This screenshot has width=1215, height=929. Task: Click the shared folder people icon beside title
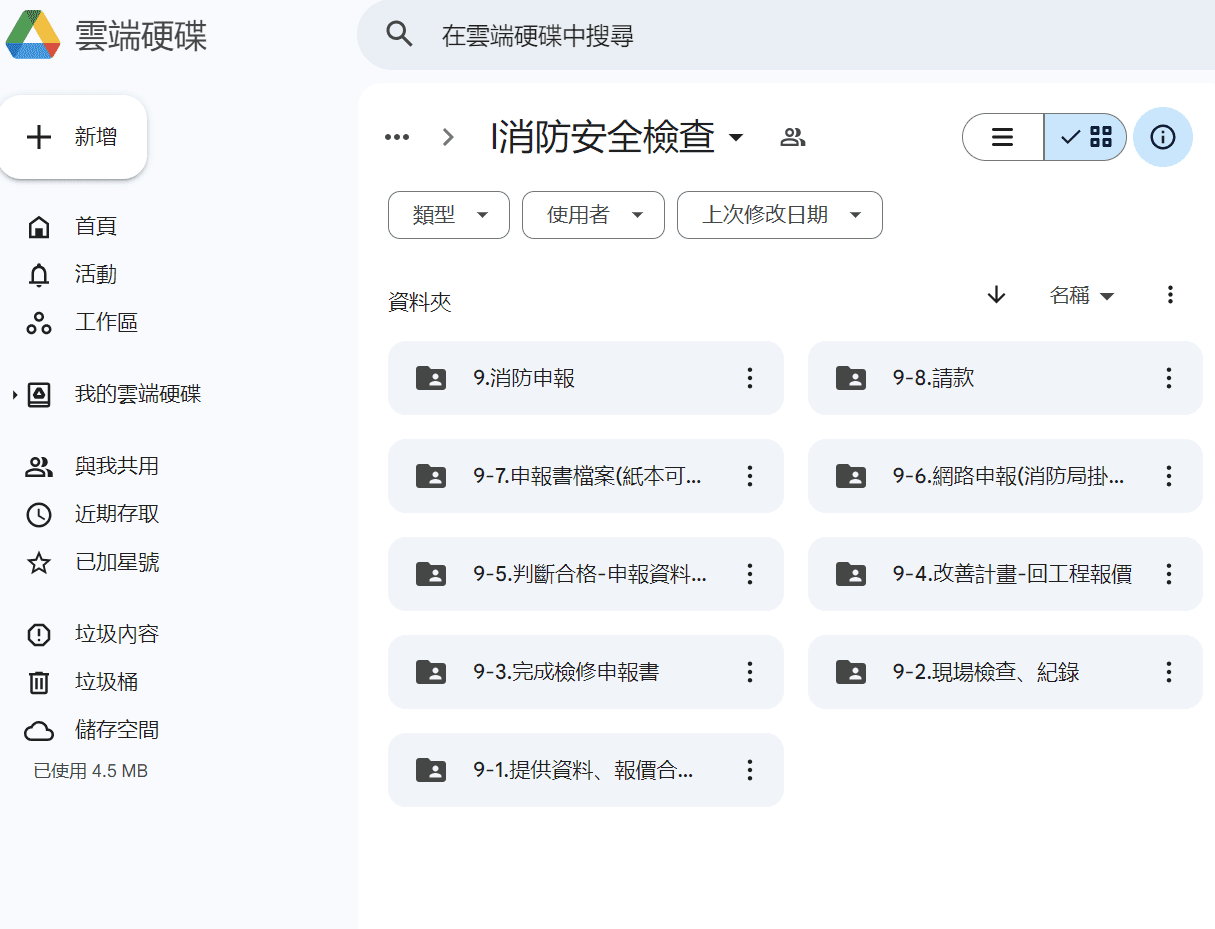793,138
